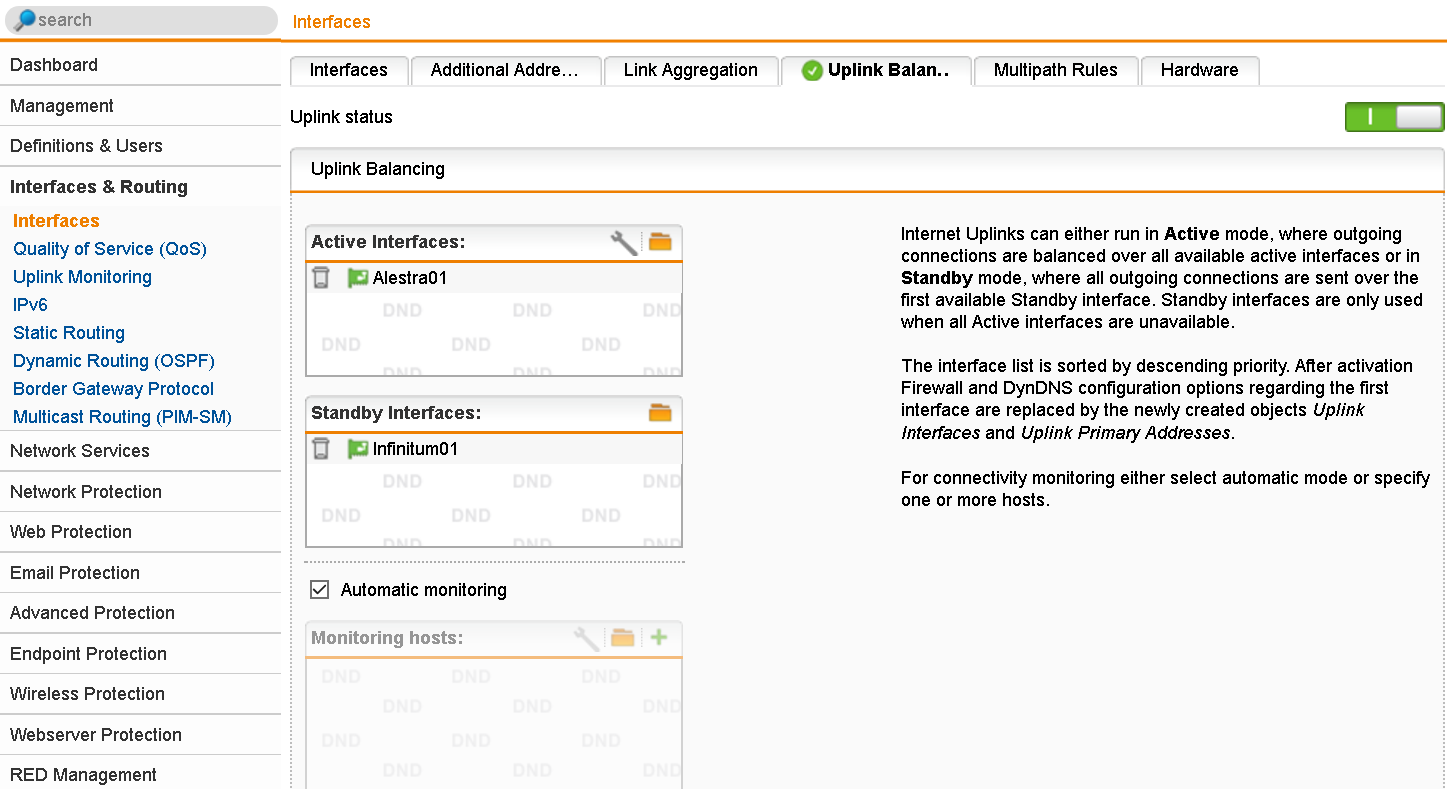Open Wireless Protection in sidebar
The width and height of the screenshot is (1447, 789).
tap(140, 694)
